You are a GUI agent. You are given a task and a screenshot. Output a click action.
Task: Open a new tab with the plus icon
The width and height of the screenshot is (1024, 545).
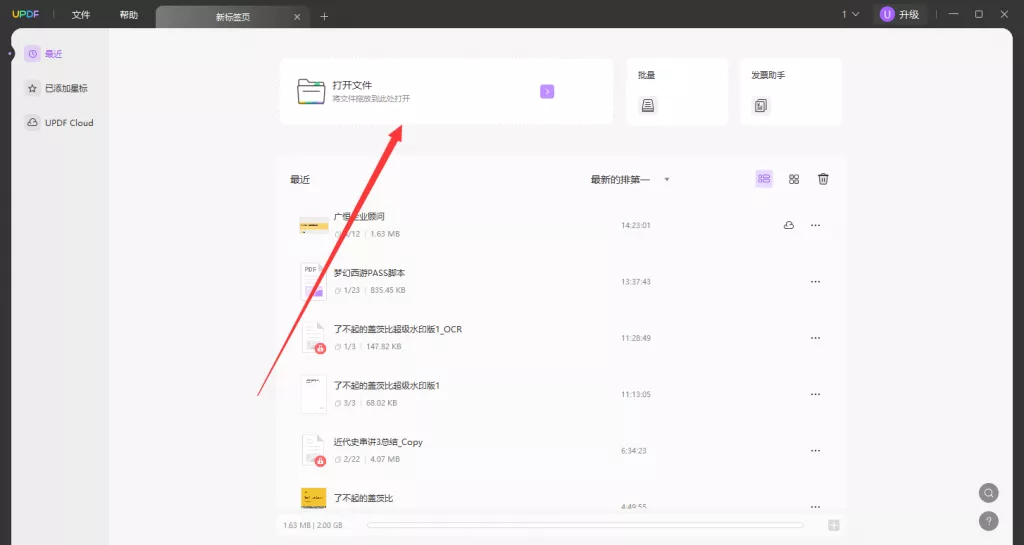[x=324, y=16]
